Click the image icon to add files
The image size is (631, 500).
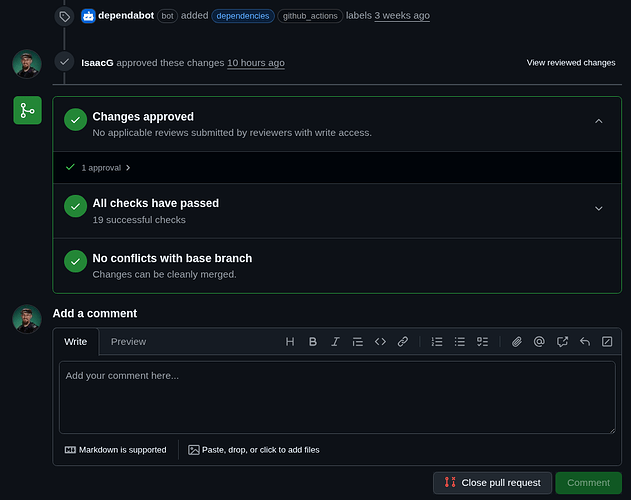(194, 450)
